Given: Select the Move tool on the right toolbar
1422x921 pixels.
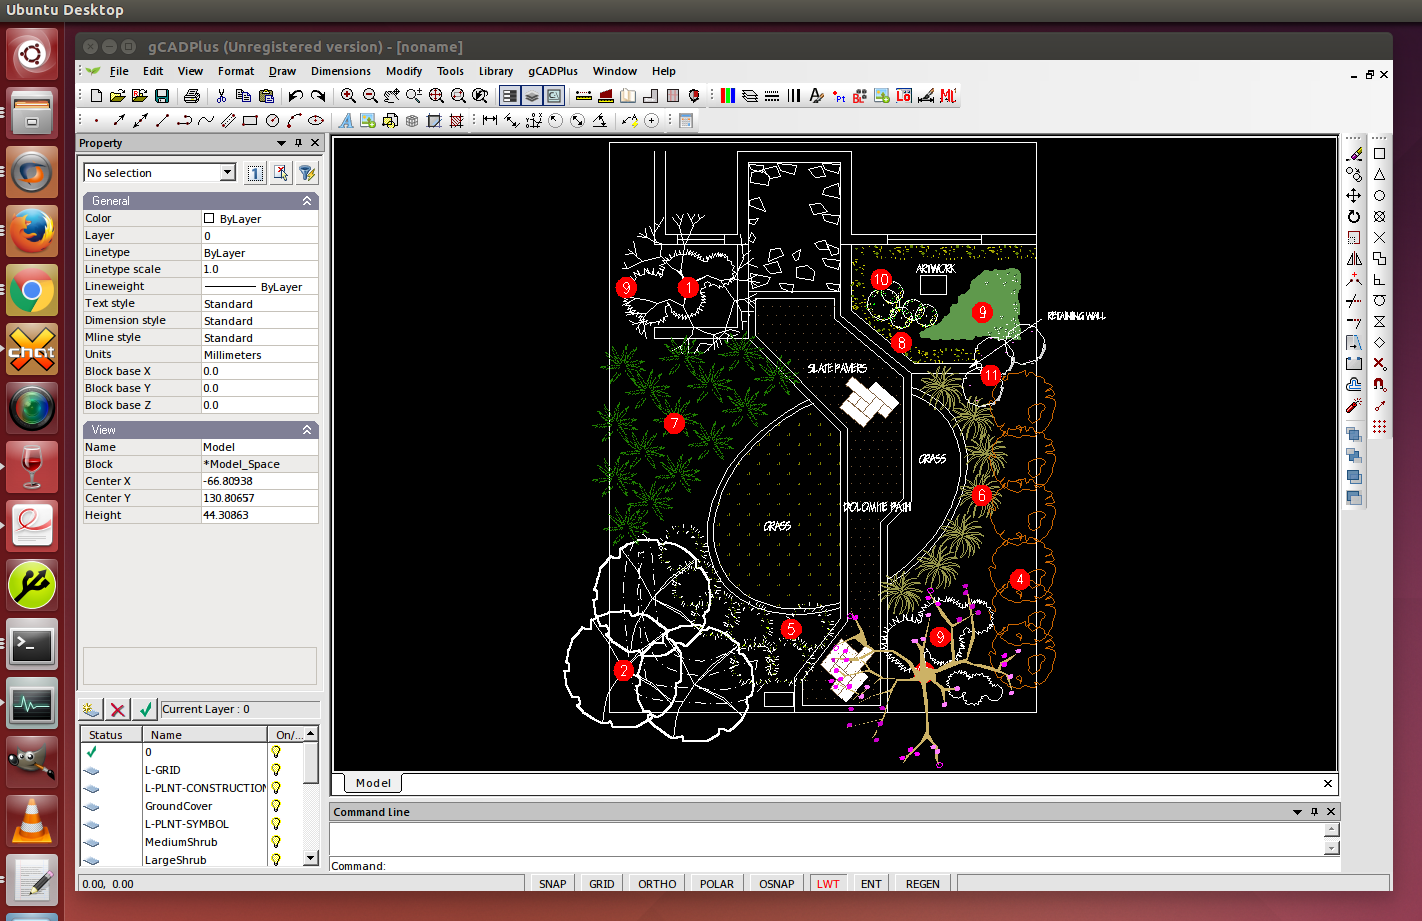Looking at the screenshot, I should coord(1353,196).
